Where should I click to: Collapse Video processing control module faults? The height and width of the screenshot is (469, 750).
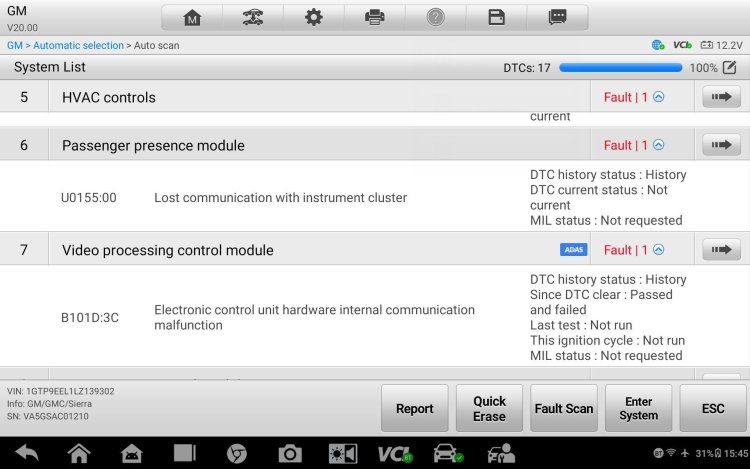(659, 250)
